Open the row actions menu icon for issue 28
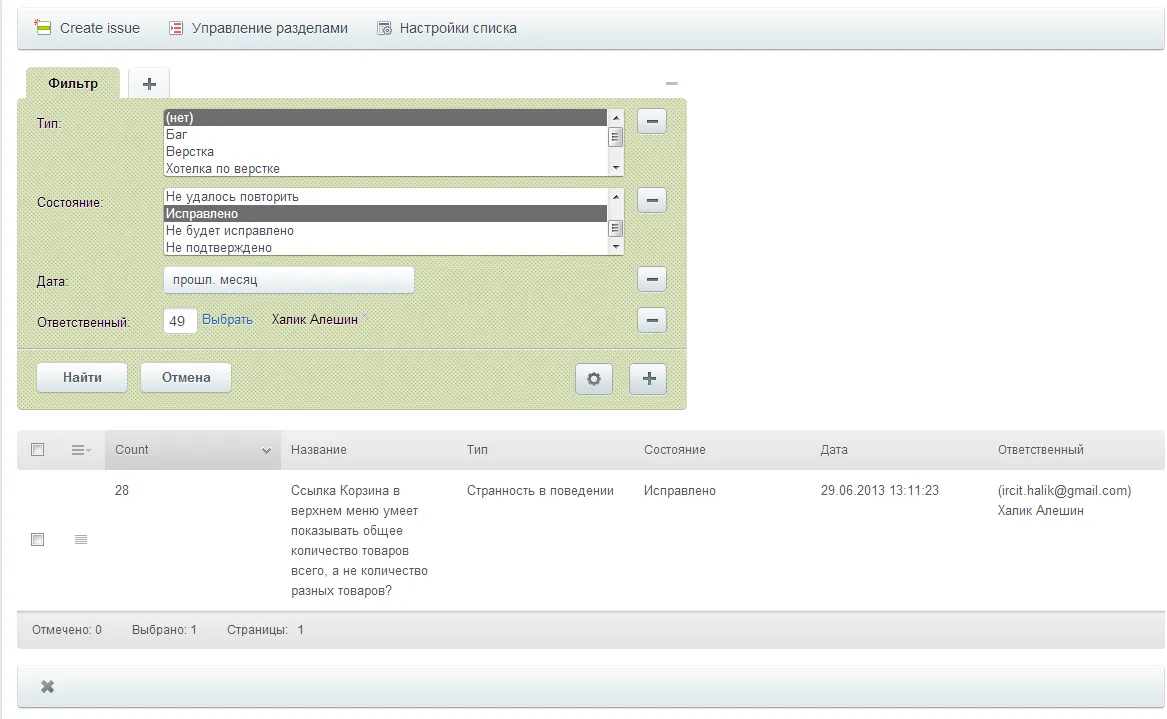This screenshot has width=1167, height=719. pyautogui.click(x=81, y=540)
